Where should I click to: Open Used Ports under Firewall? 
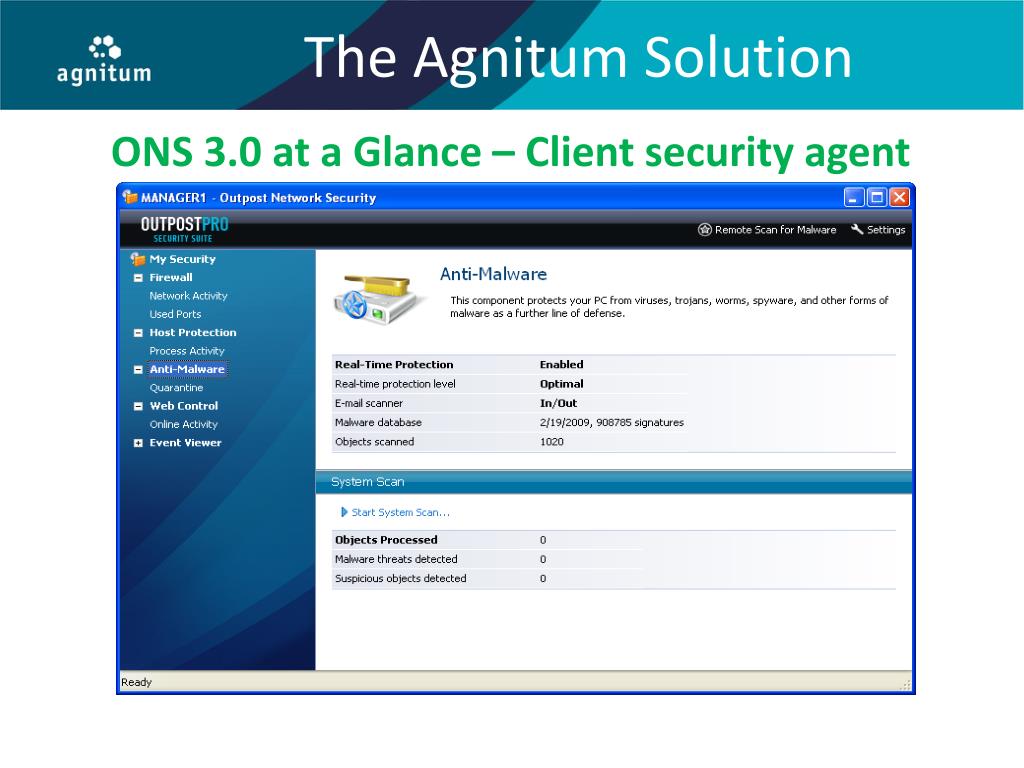[175, 313]
